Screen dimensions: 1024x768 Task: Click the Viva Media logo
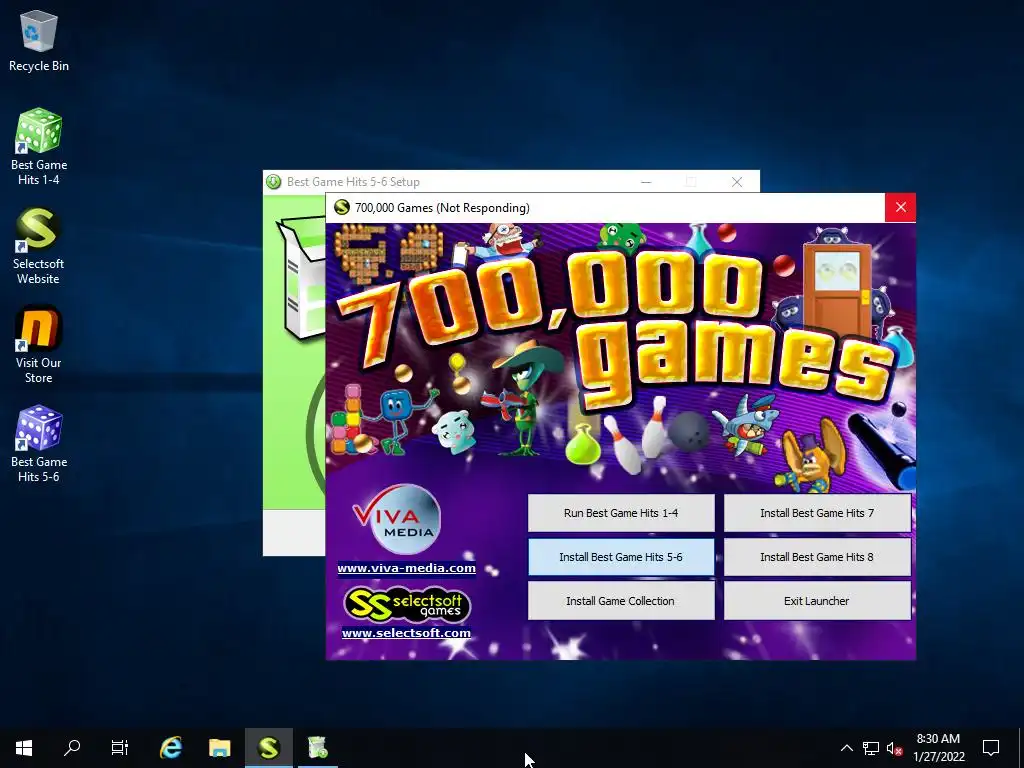[x=396, y=519]
